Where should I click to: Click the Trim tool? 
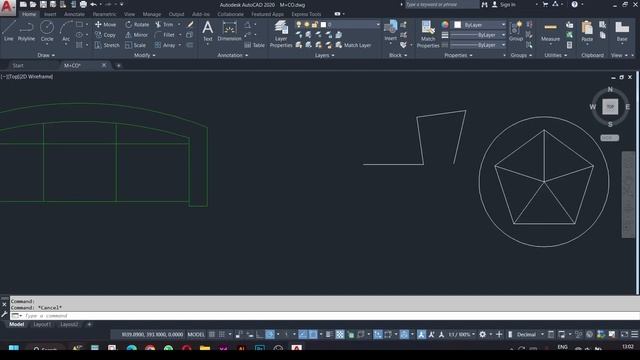point(164,24)
